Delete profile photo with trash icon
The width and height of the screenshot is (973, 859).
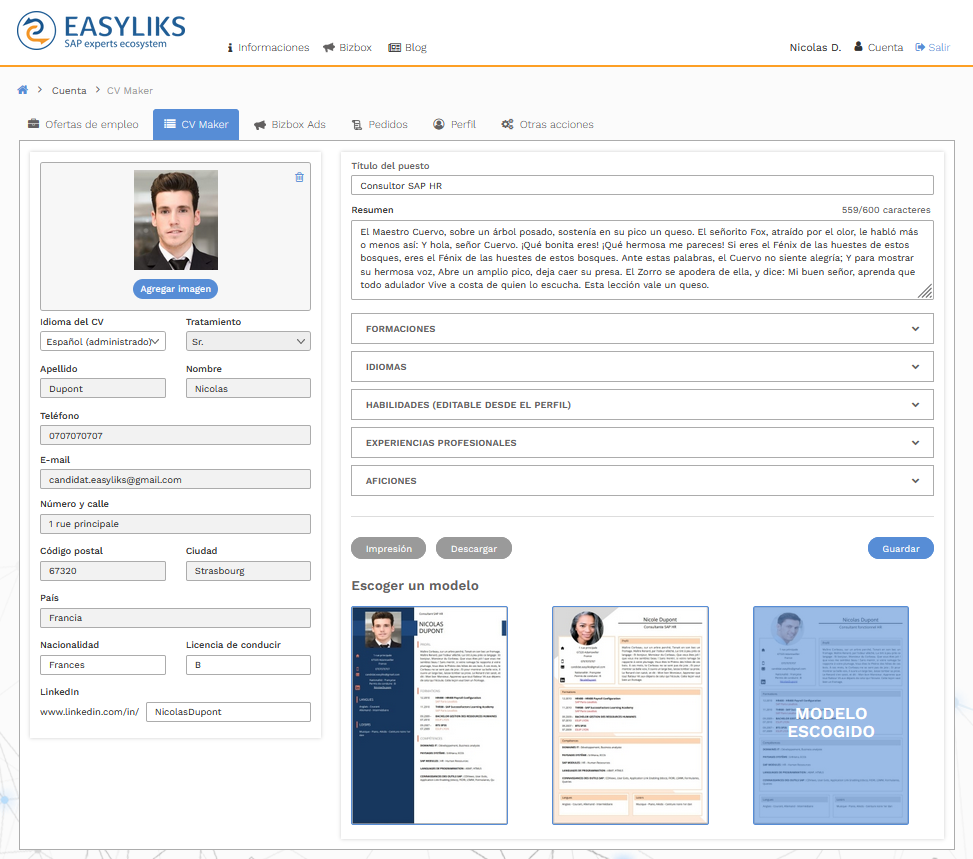(299, 177)
